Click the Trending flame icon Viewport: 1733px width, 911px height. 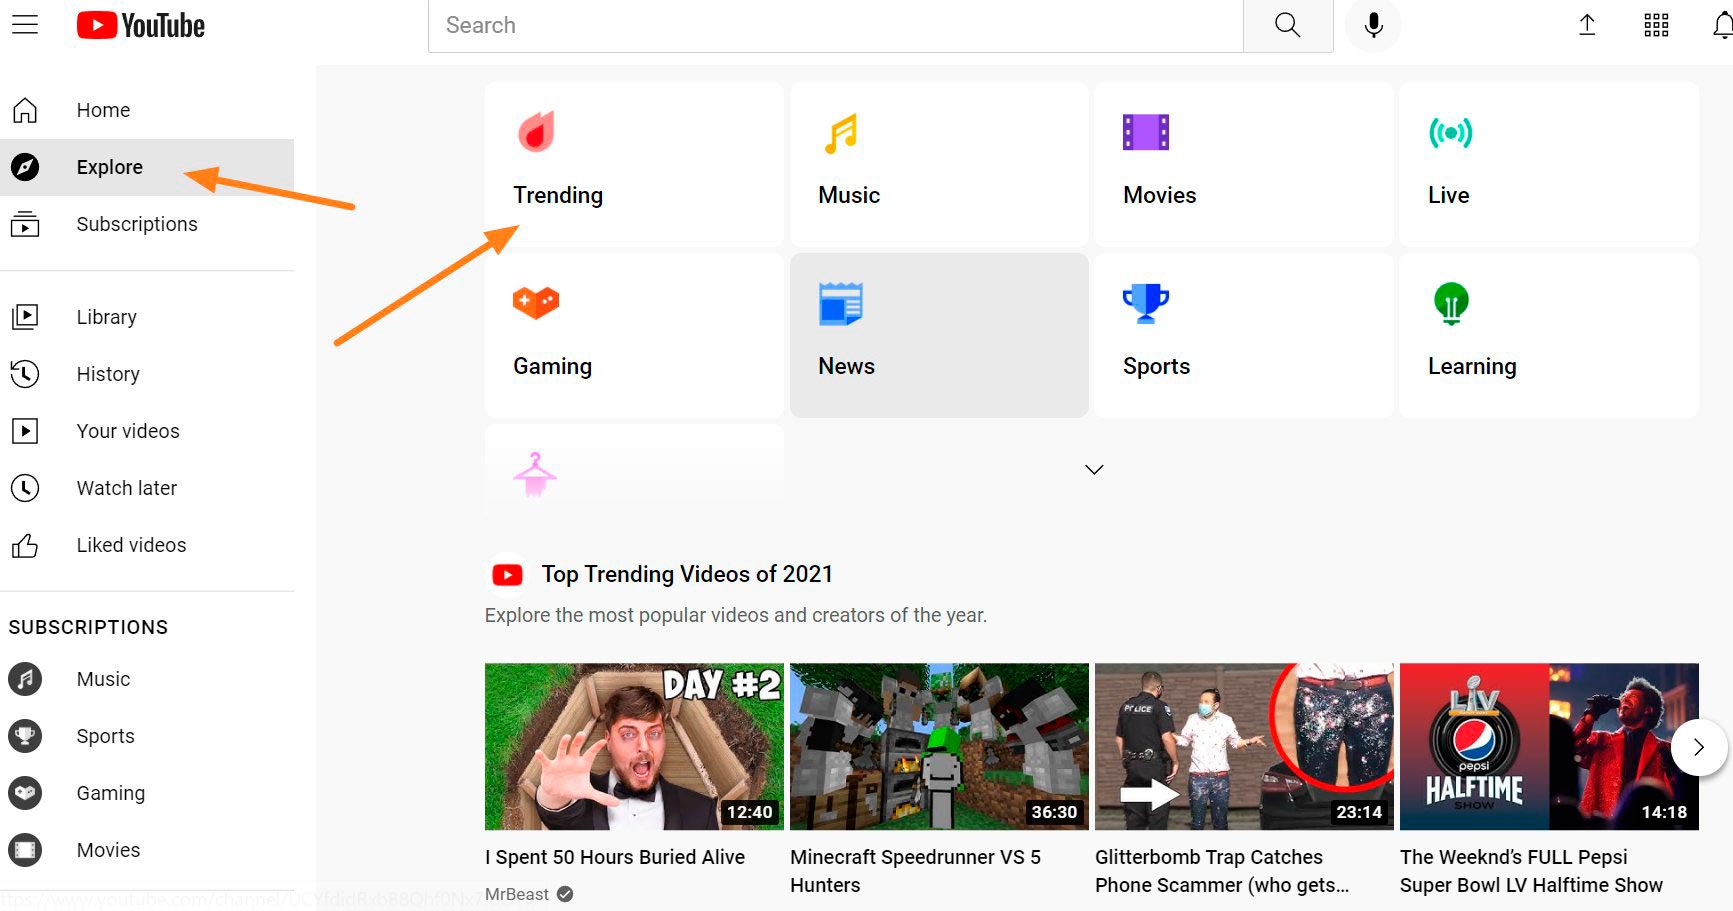coord(536,131)
